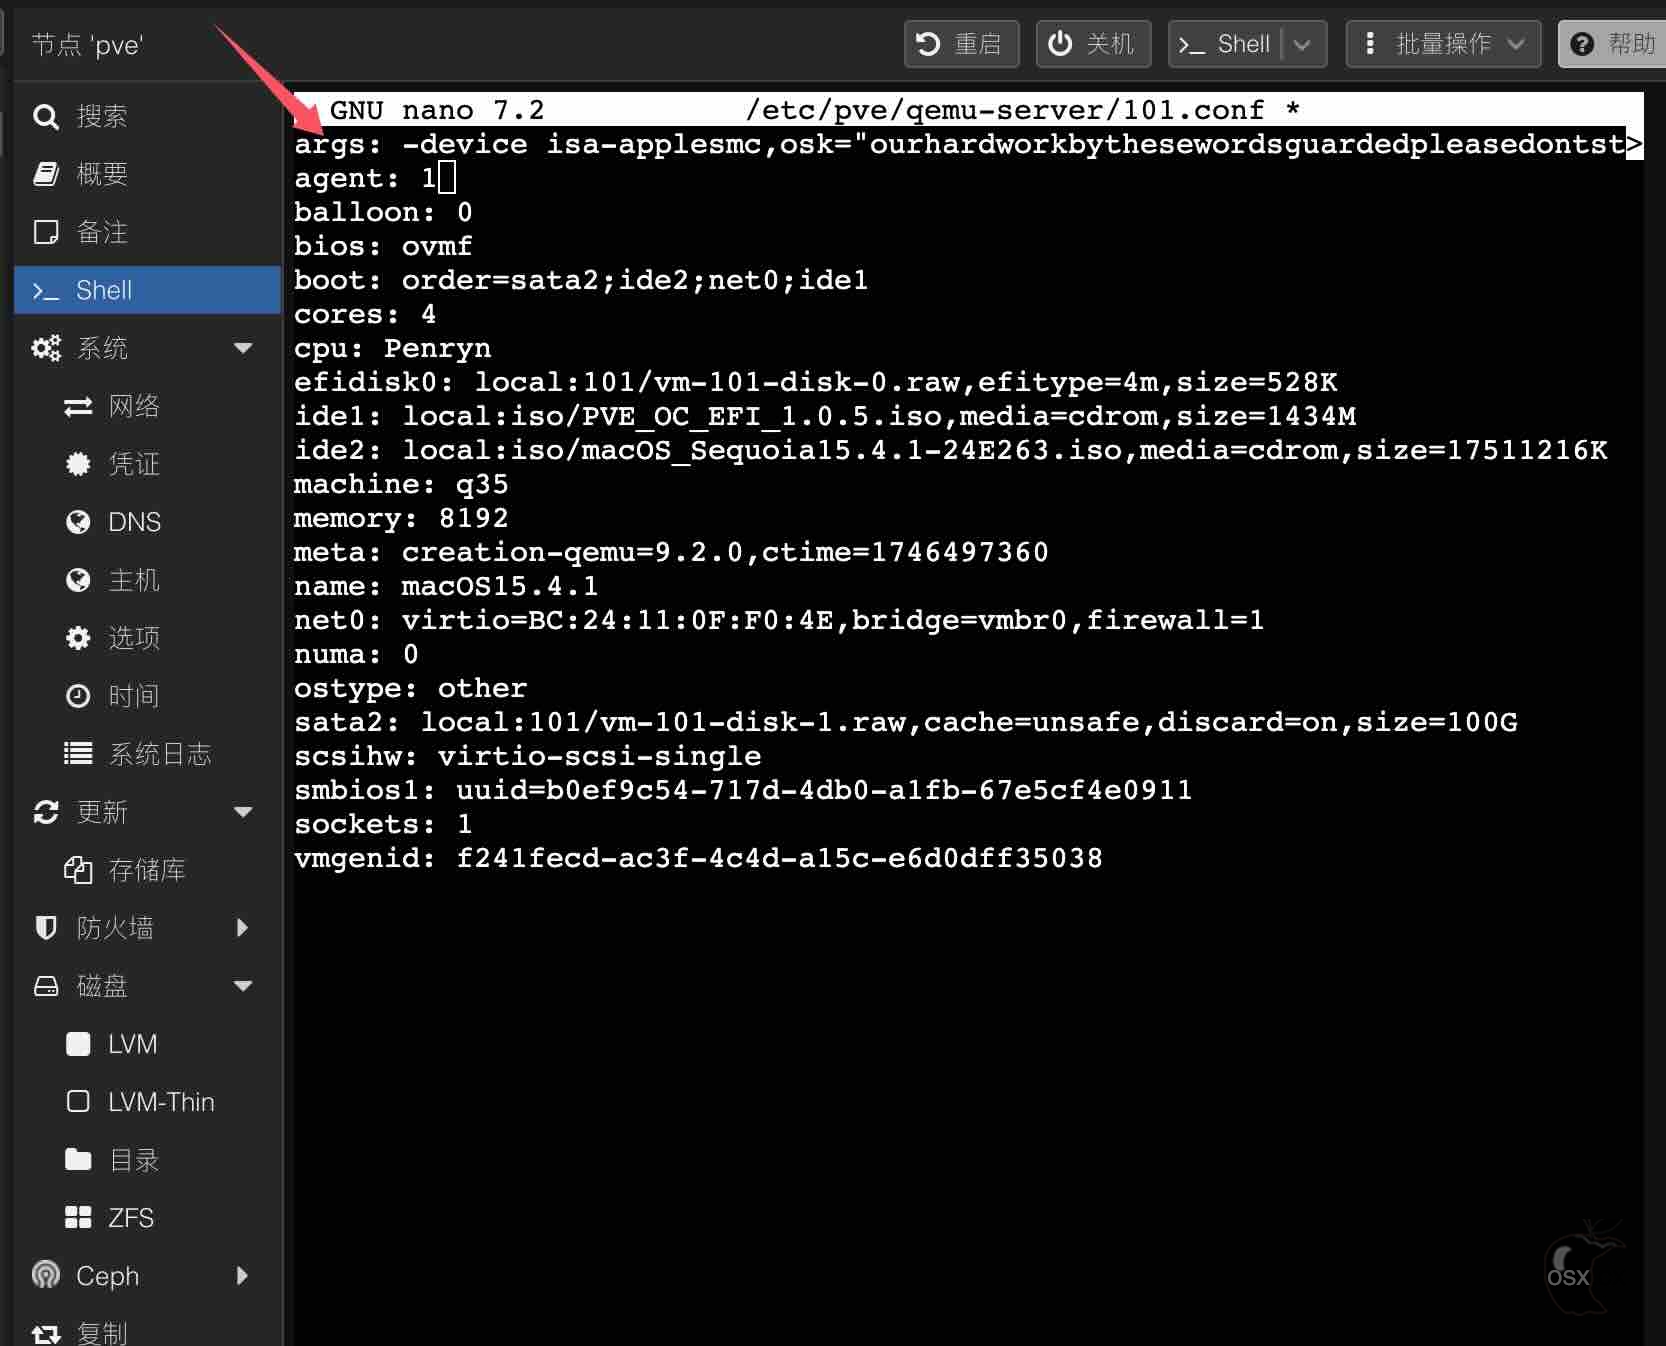Click the 更新 refresh icon
The width and height of the screenshot is (1666, 1346).
point(46,812)
